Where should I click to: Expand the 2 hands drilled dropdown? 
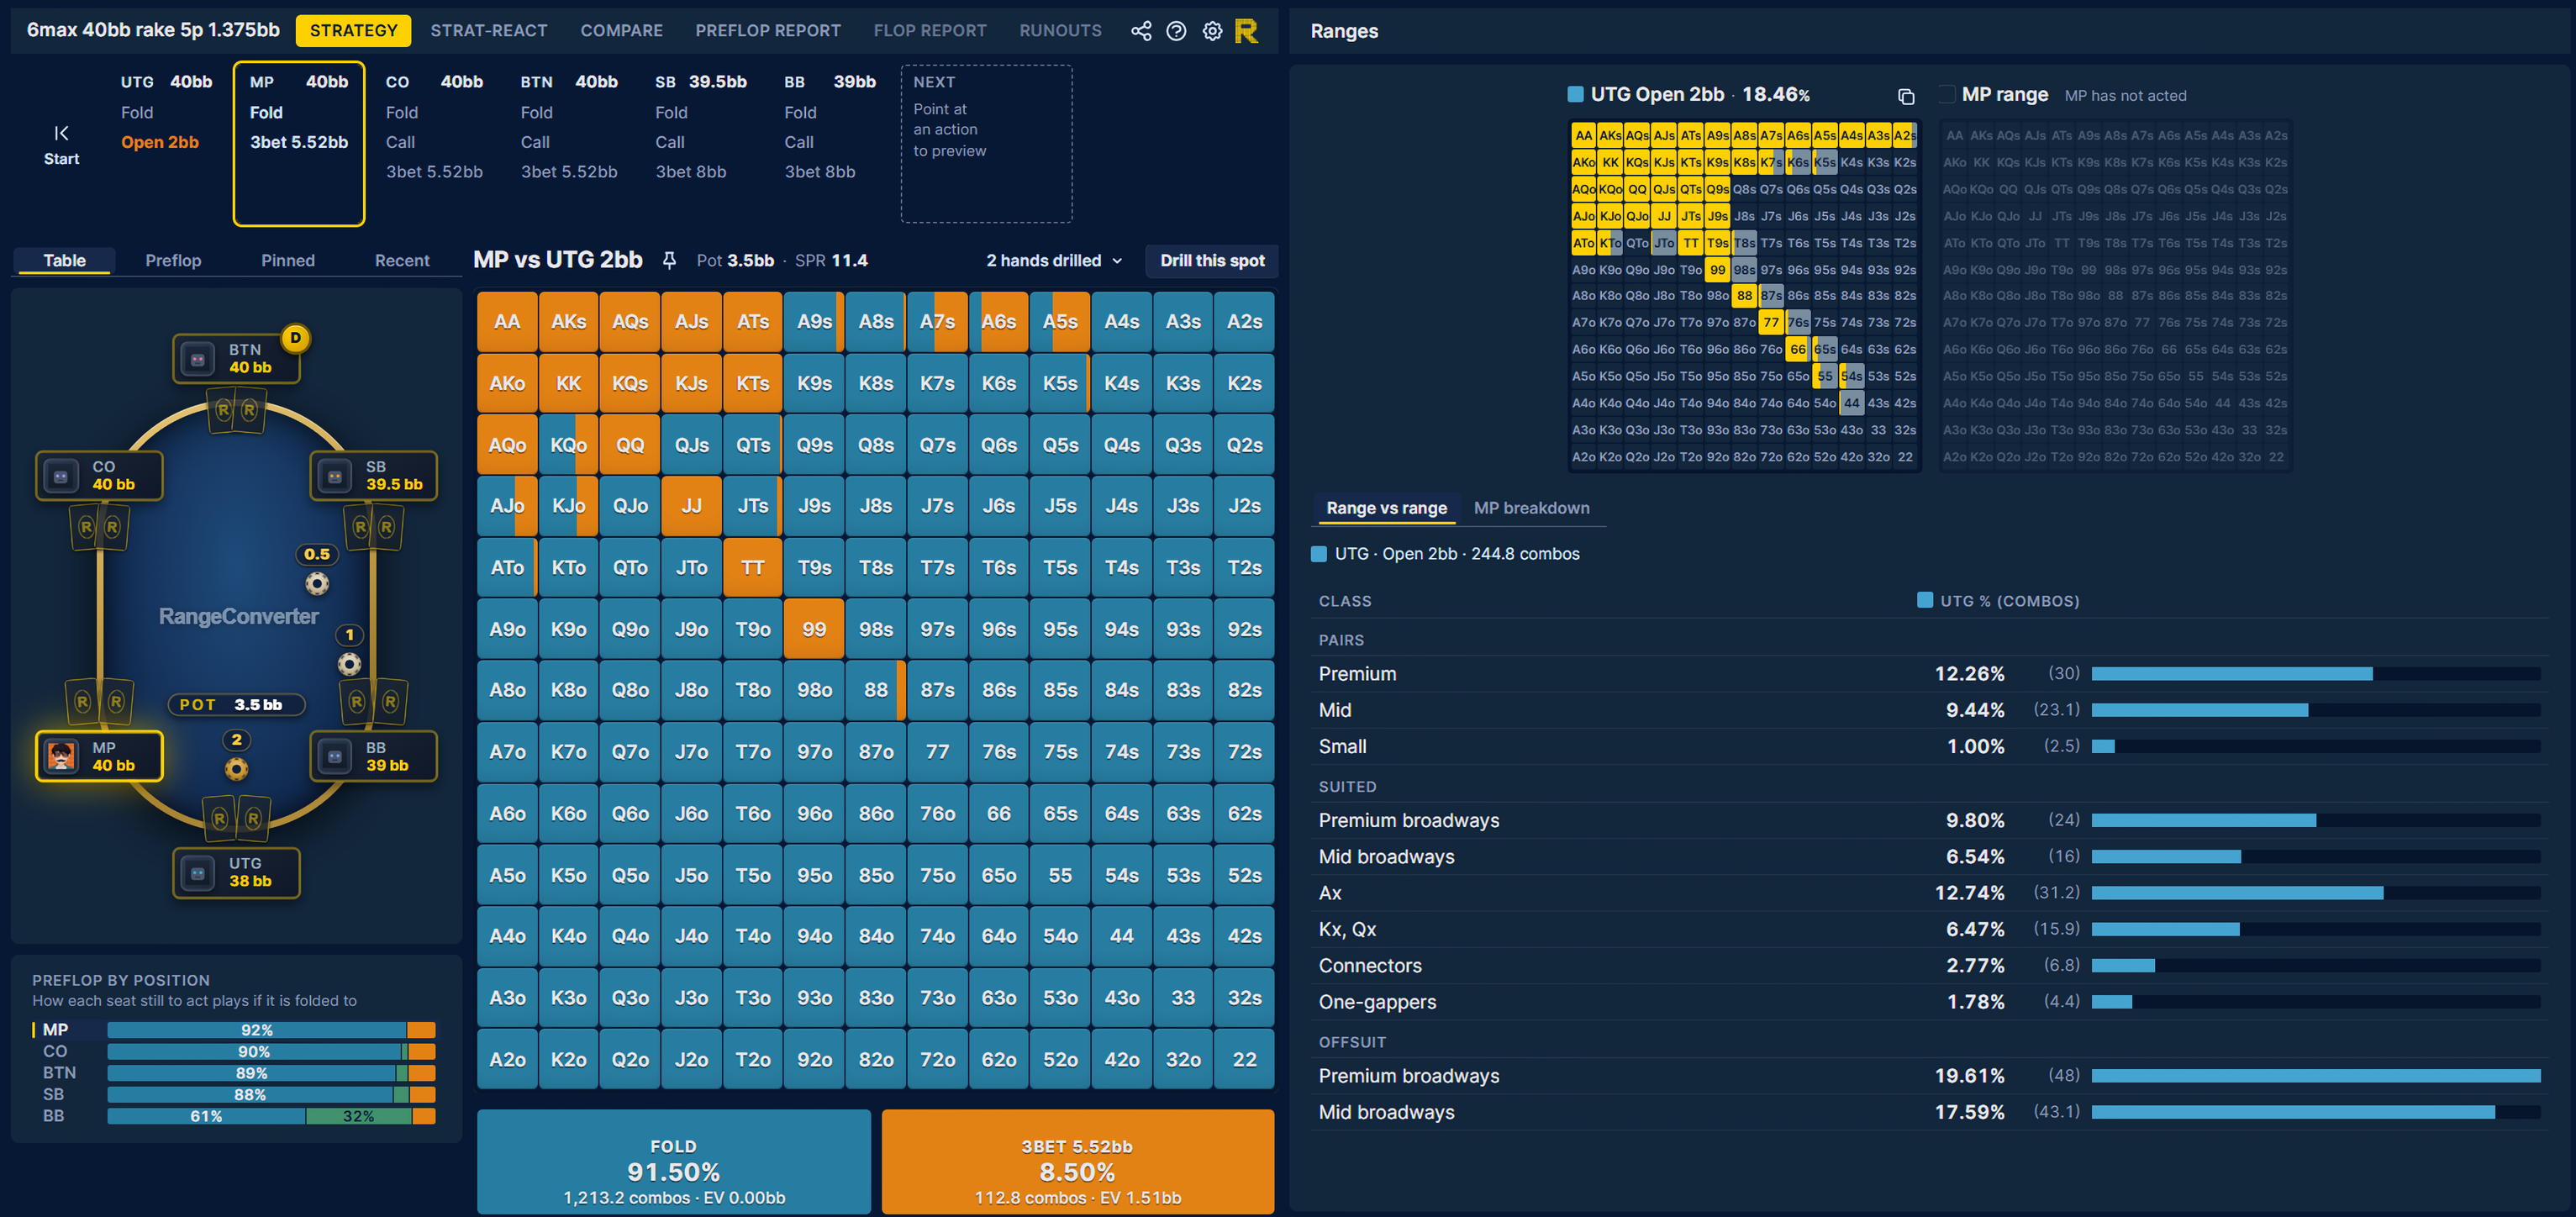click(1054, 260)
